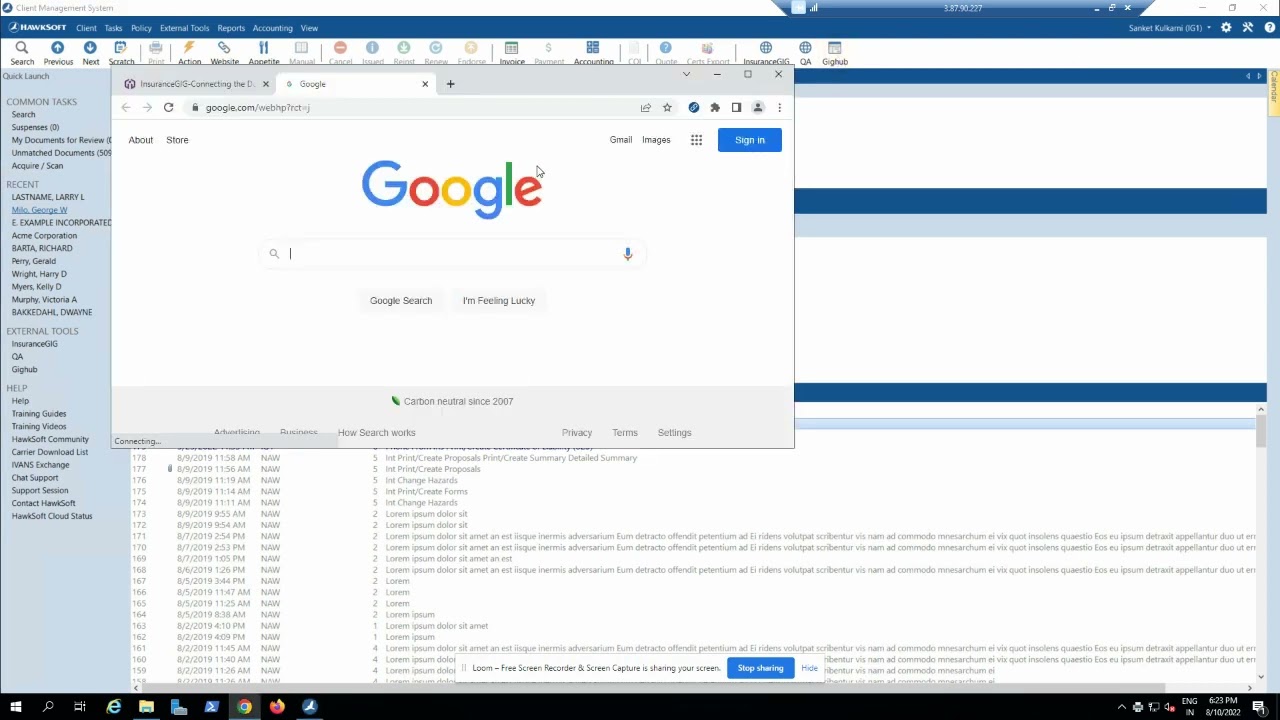
Task: Open the HawkSoft tools wrench icon
Action: click(x=1248, y=28)
